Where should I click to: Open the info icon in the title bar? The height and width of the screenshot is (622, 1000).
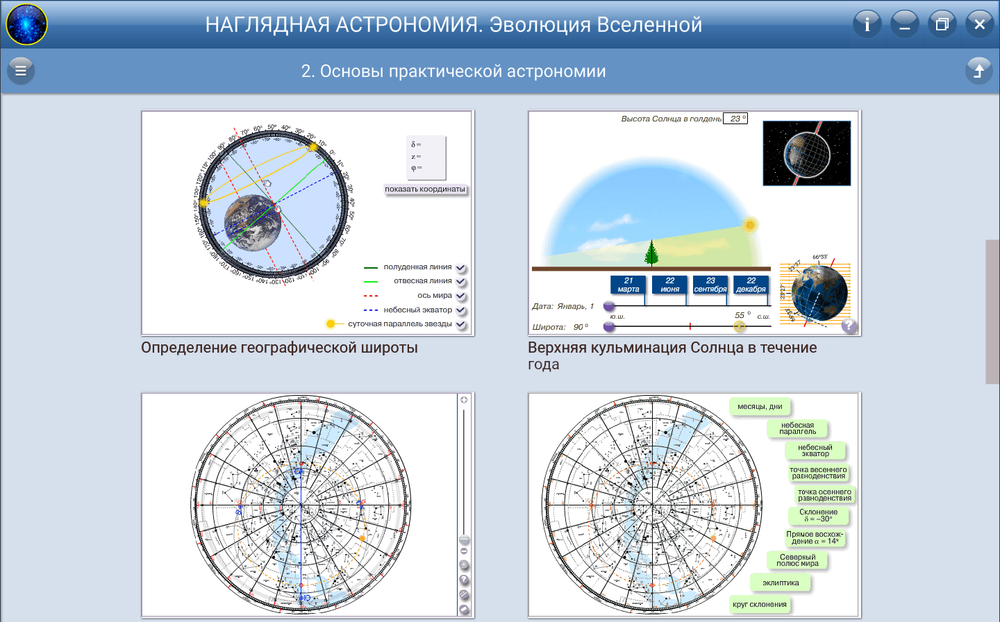click(x=866, y=23)
